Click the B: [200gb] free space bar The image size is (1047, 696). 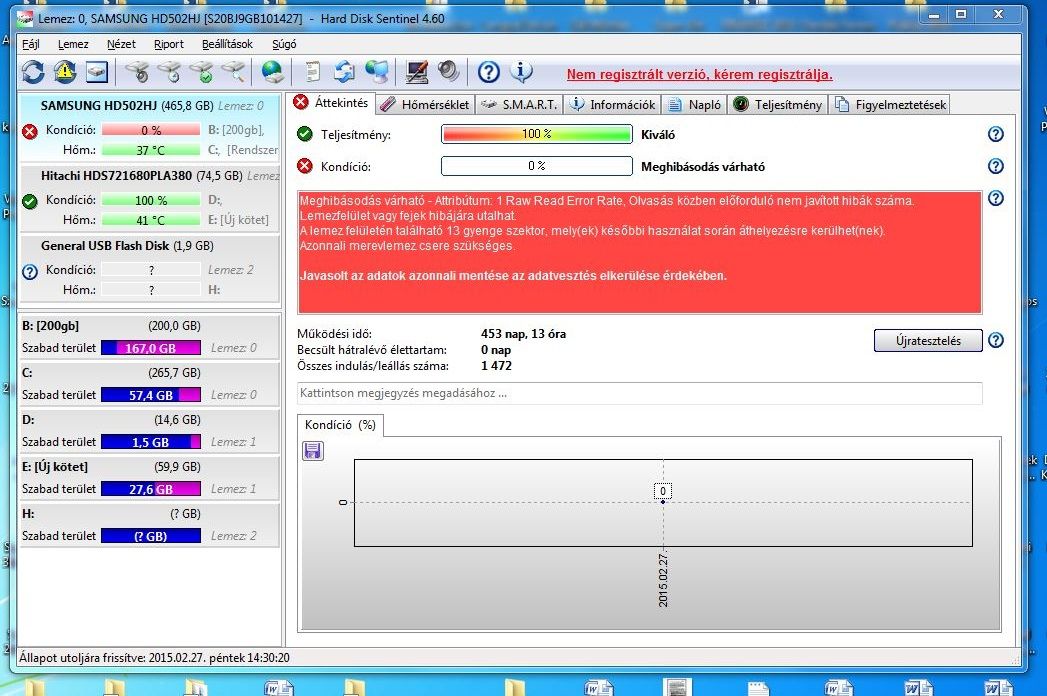[151, 348]
